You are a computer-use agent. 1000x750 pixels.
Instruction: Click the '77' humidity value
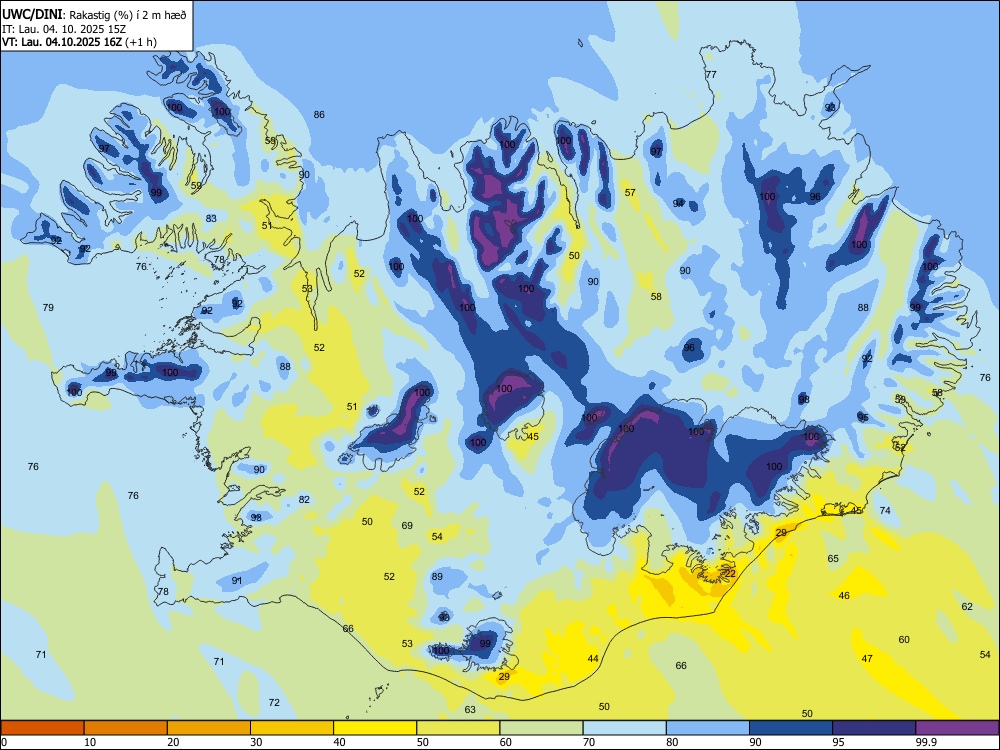(x=711, y=75)
